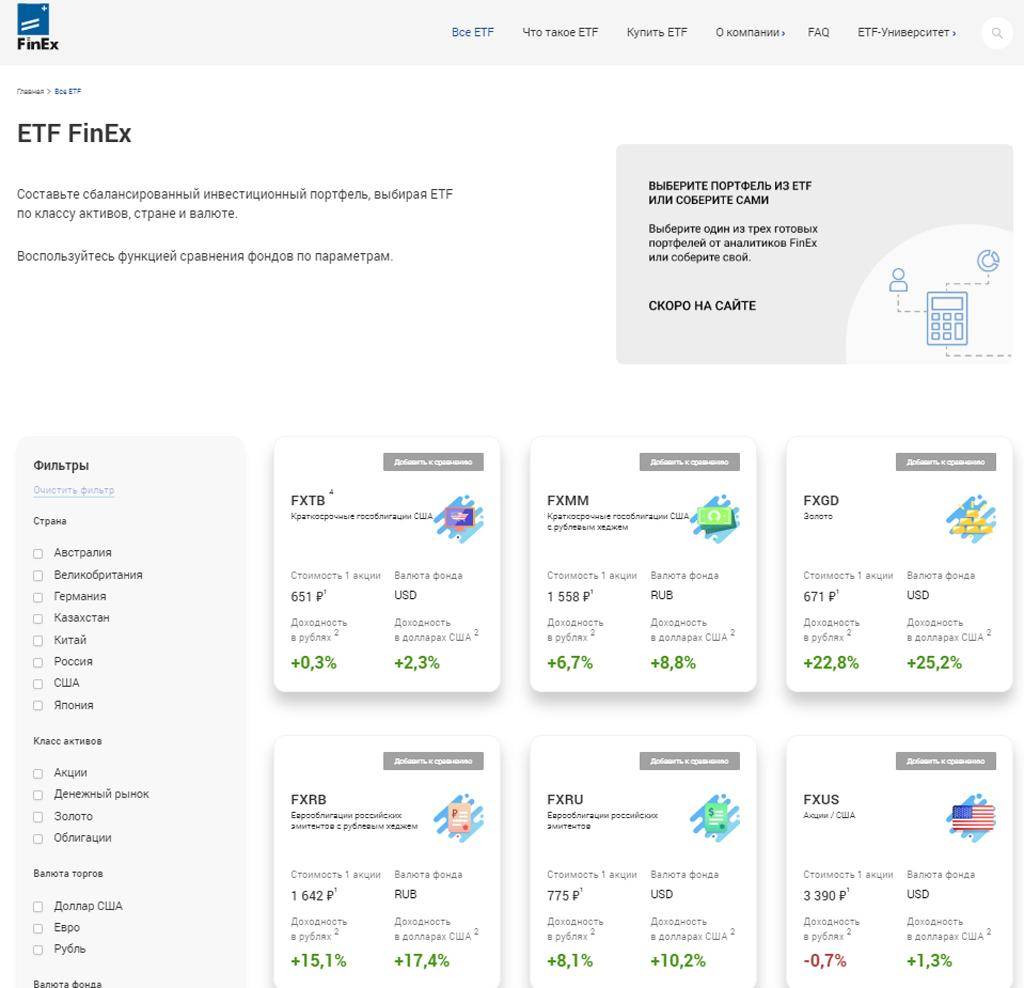Check the Австралия country filter
1024x988 pixels.
pyautogui.click(x=38, y=553)
